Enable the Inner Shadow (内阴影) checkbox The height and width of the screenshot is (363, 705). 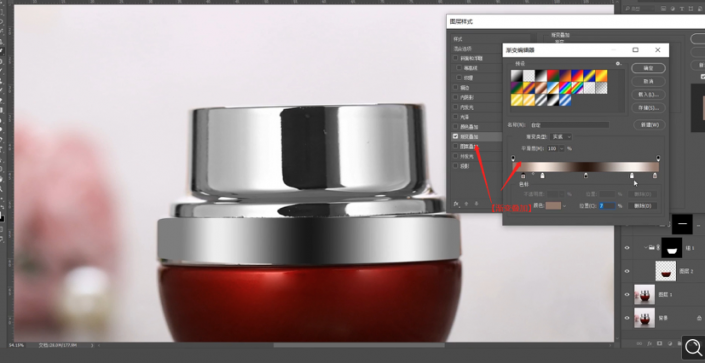point(455,97)
